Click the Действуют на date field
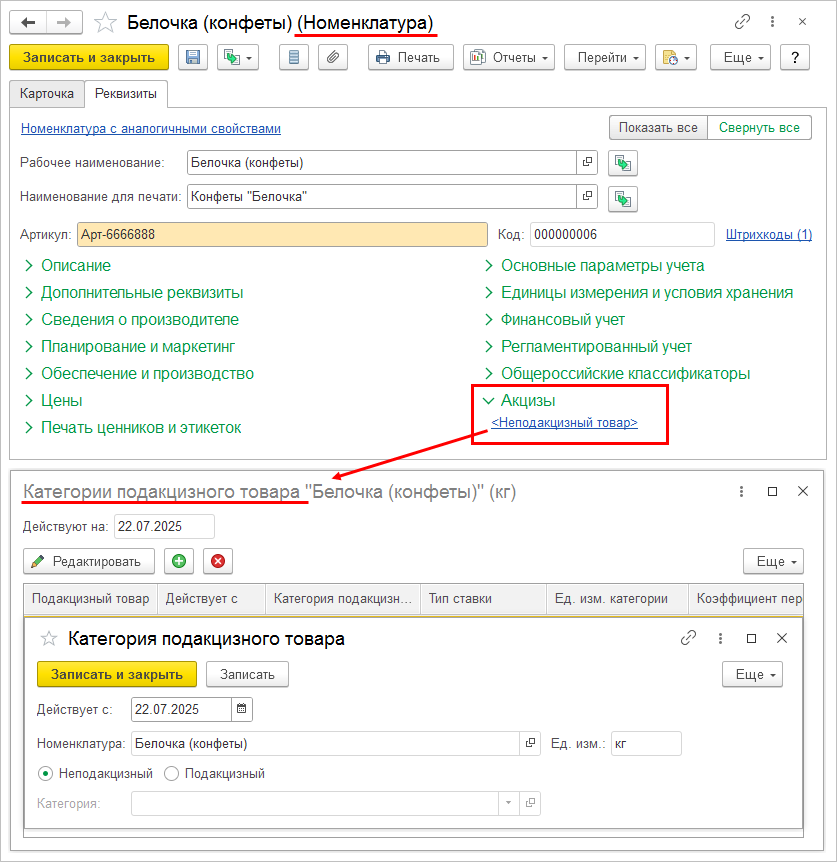This screenshot has width=837, height=862. [164, 527]
